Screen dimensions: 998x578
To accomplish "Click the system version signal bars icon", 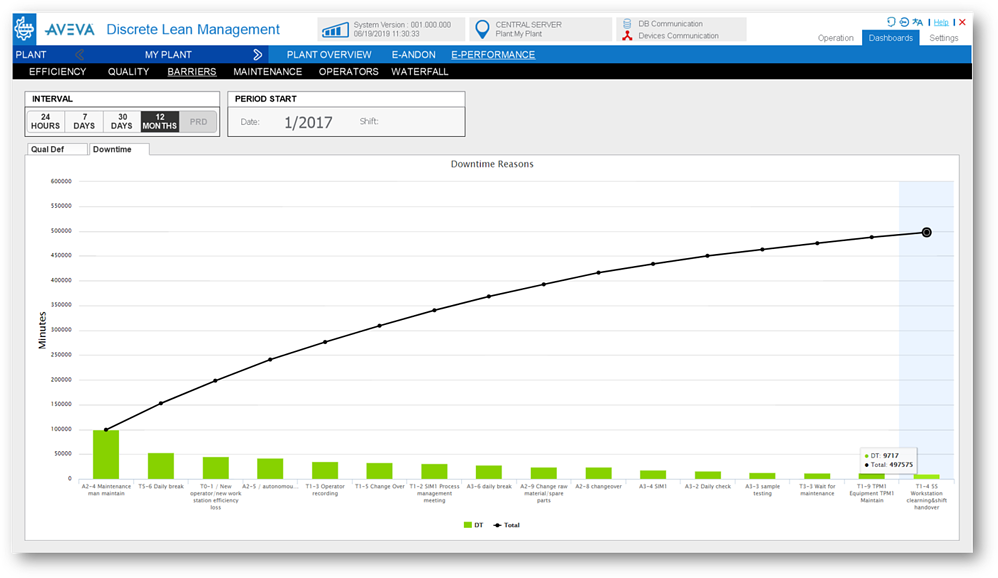I will coord(335,30).
